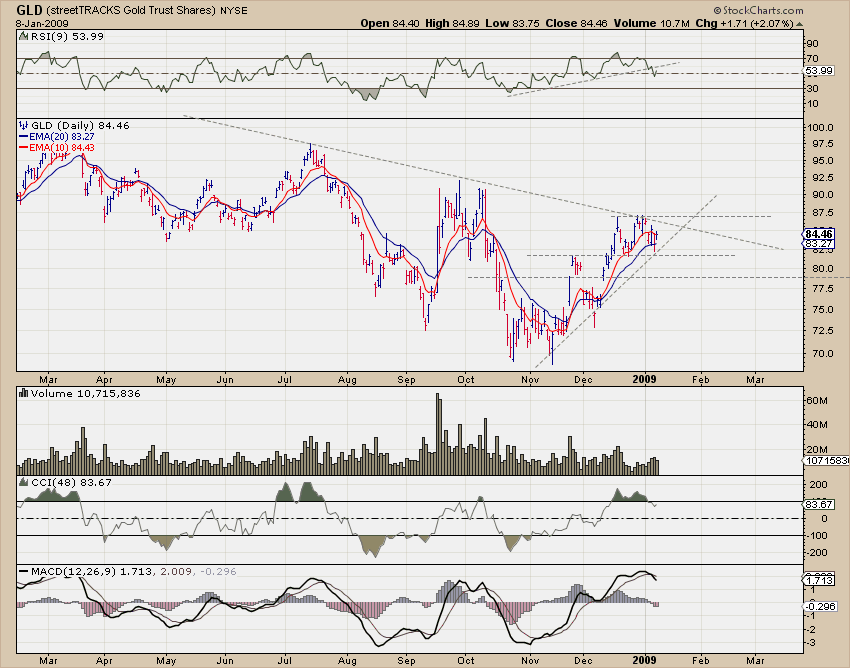Click the MACD line legend icon
Screen dimensions: 850x668
[x=24, y=571]
